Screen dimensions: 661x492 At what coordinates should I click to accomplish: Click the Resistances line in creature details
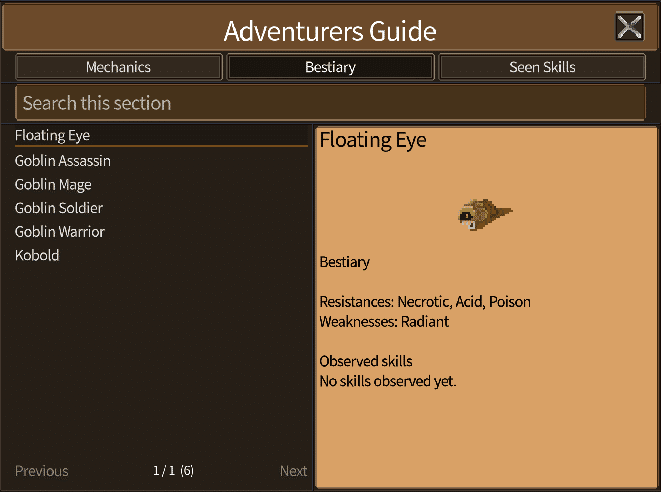point(425,302)
